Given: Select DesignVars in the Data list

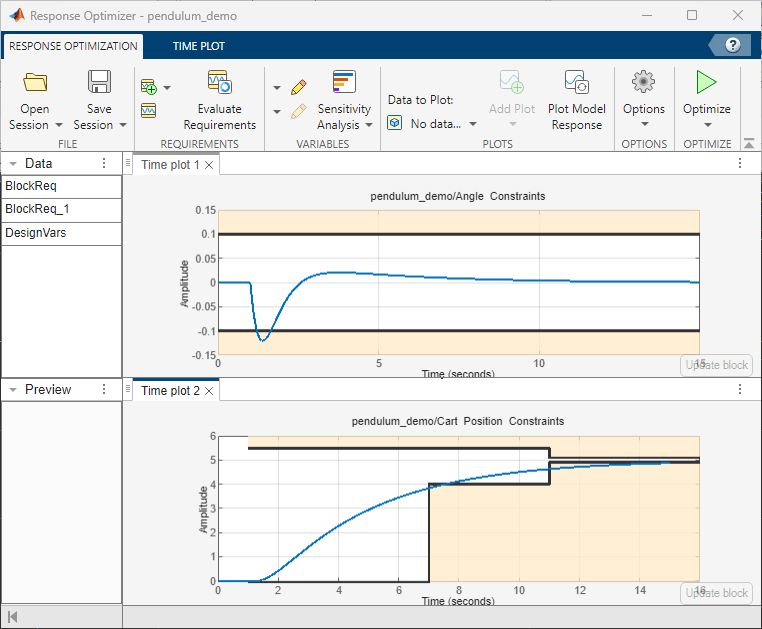Looking at the screenshot, I should 36,232.
